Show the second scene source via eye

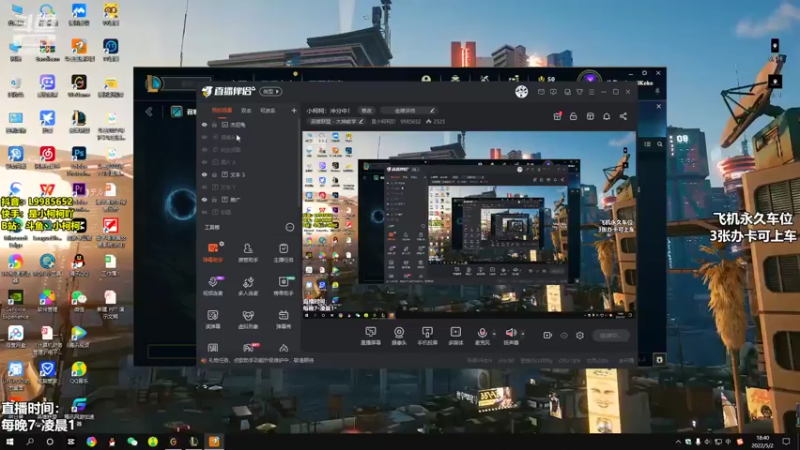coord(205,137)
